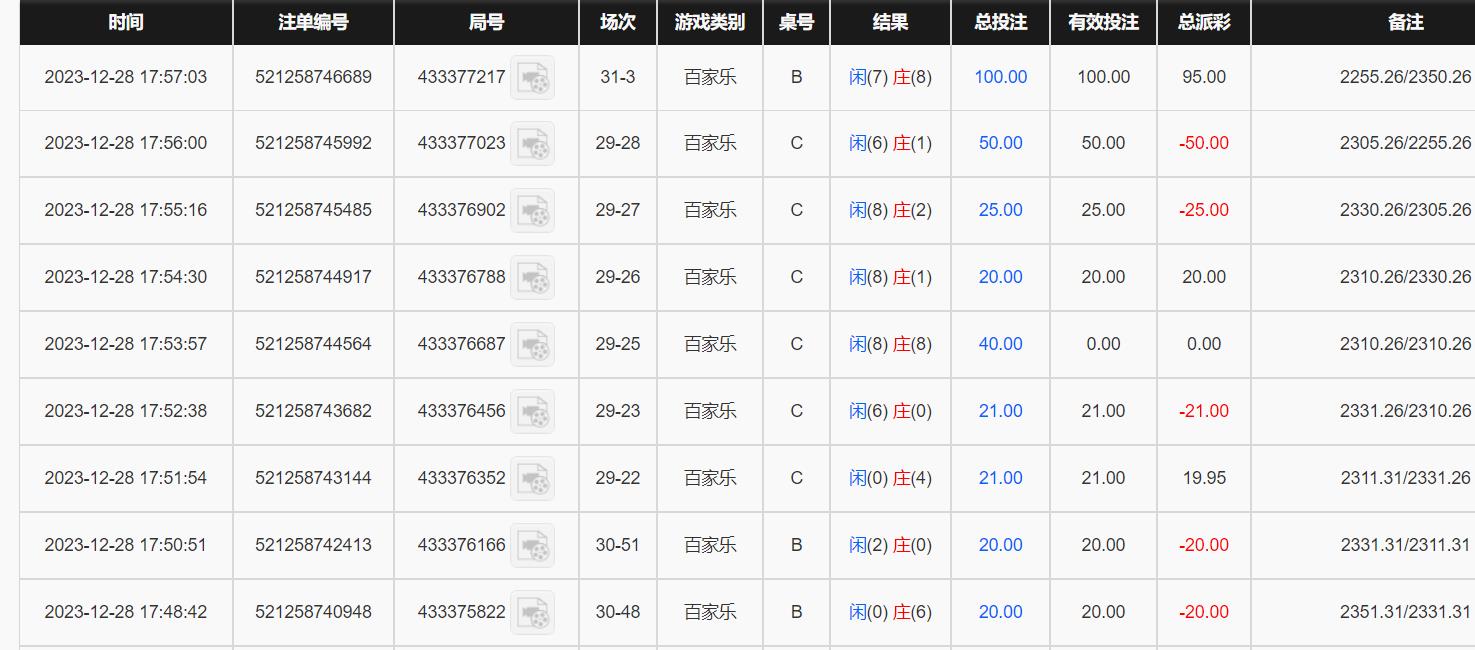This screenshot has width=1475, height=650.
Task: Click the 有效投注 column header
Action: tap(1103, 22)
